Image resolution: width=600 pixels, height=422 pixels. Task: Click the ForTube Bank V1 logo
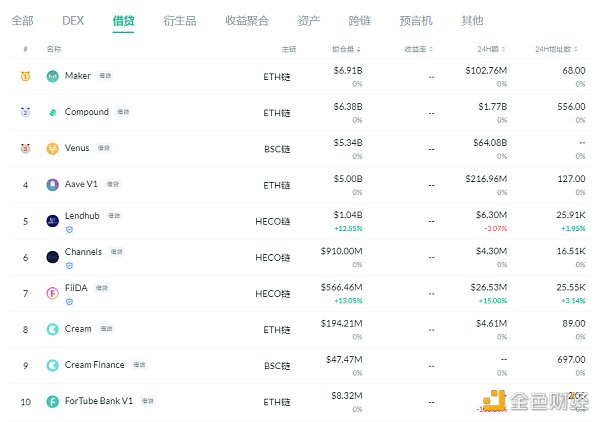(x=53, y=401)
